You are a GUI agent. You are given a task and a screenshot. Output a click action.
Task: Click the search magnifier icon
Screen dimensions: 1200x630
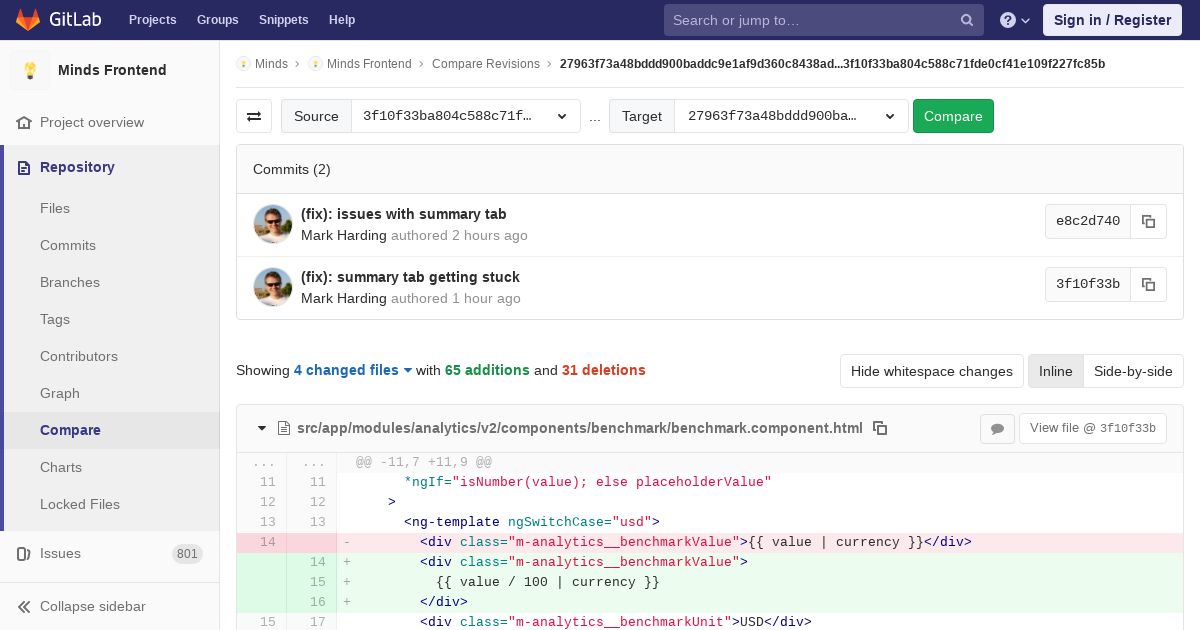(x=966, y=20)
